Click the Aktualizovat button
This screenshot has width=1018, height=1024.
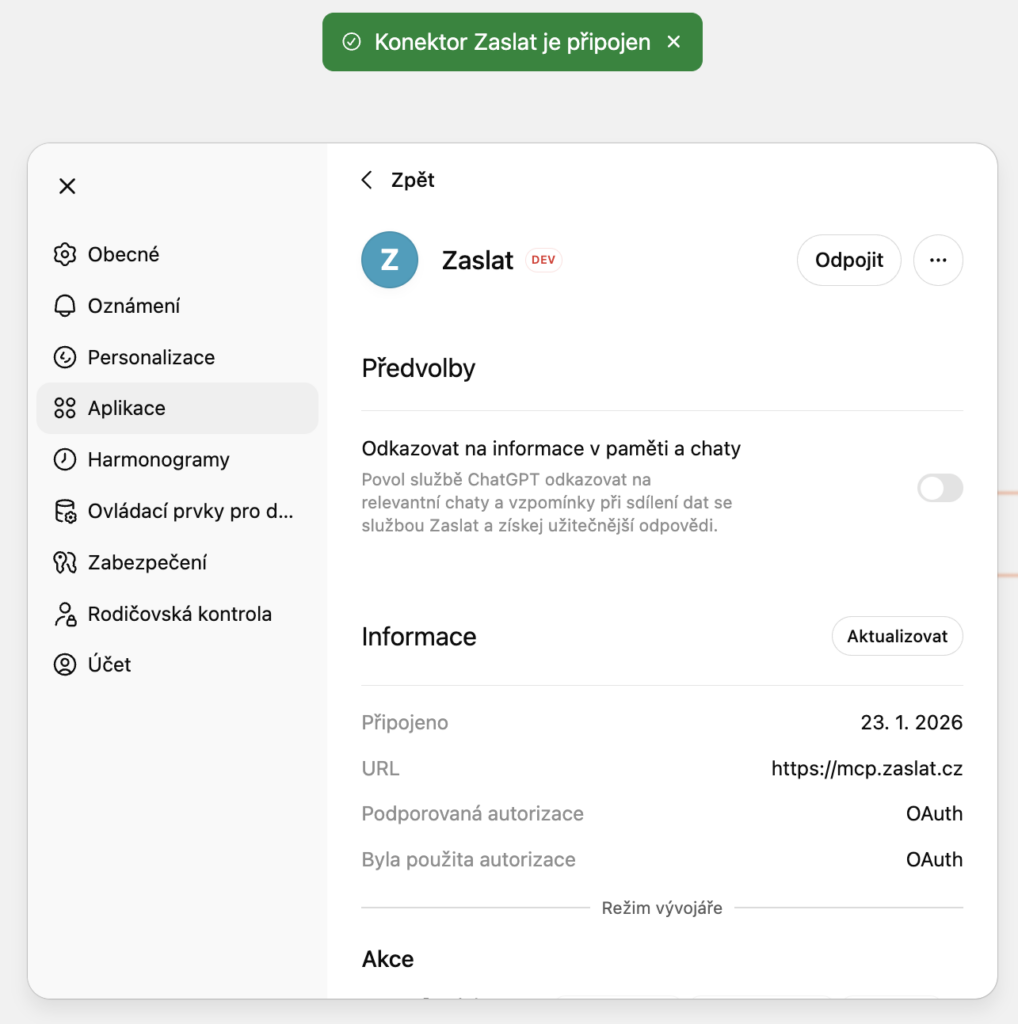coord(897,636)
